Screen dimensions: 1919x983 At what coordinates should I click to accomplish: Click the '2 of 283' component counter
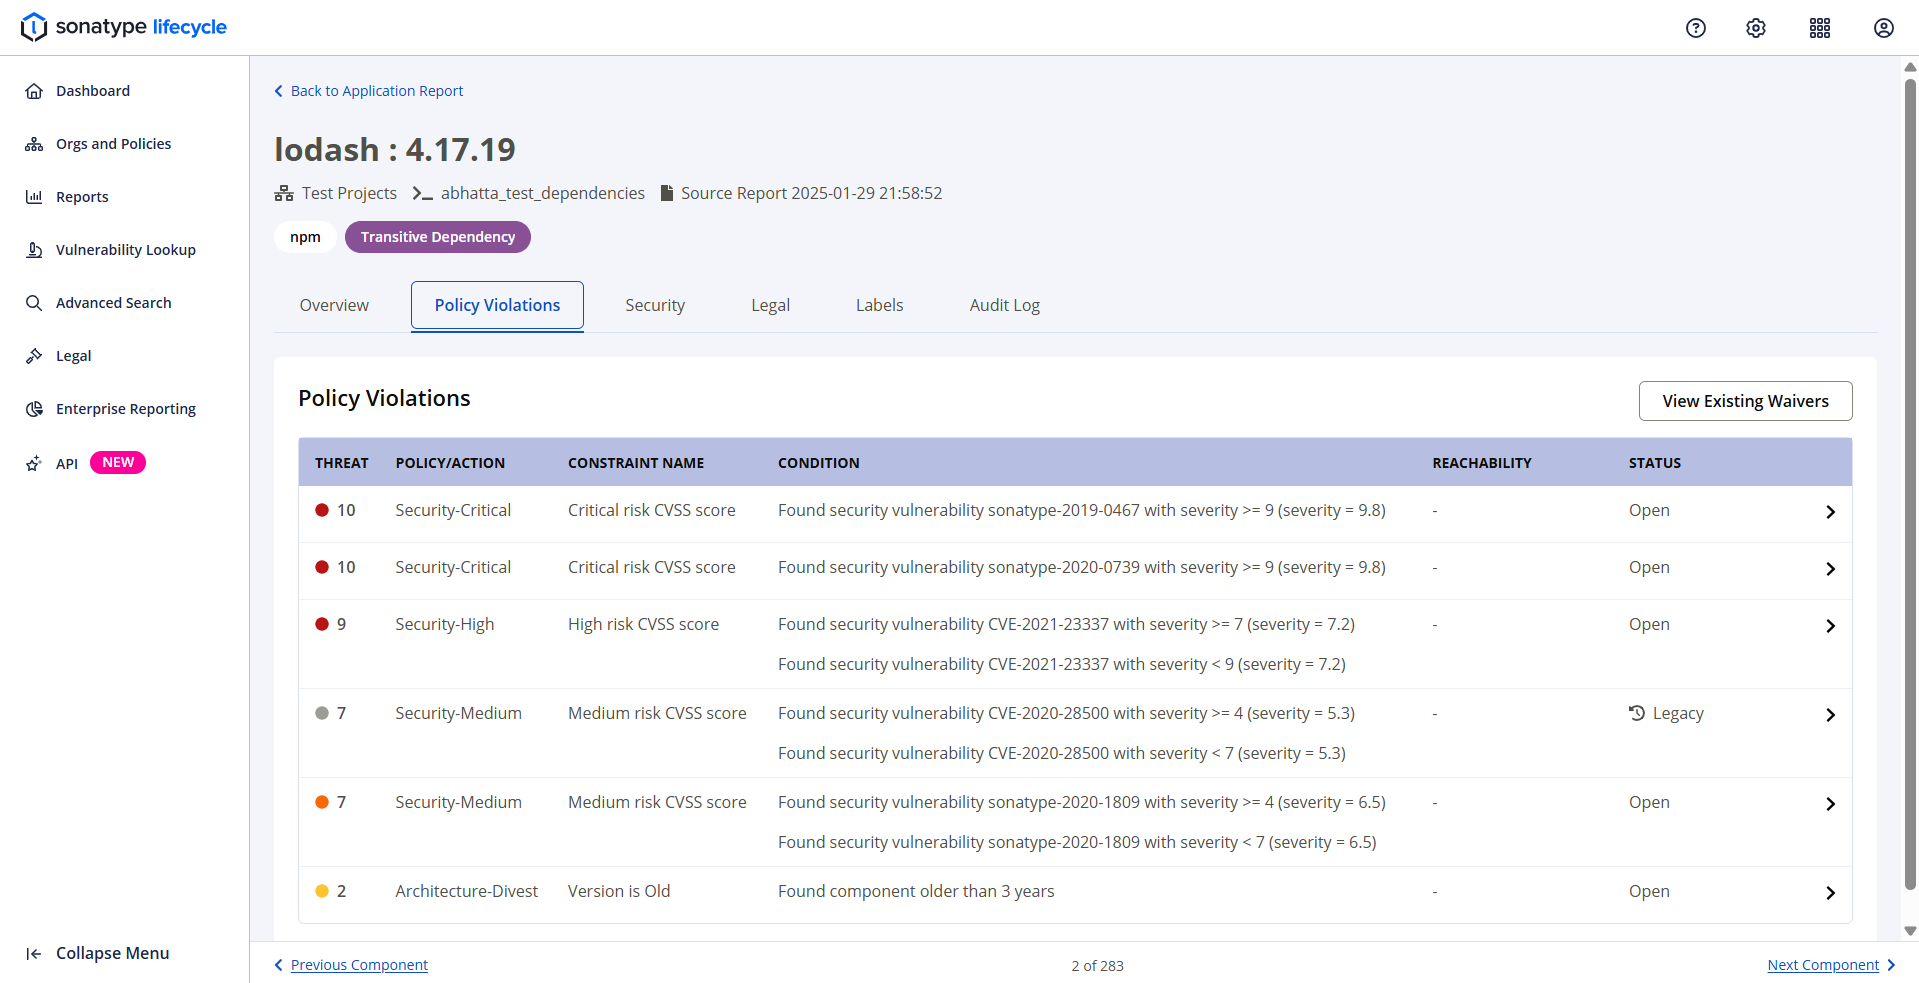[x=1097, y=966]
